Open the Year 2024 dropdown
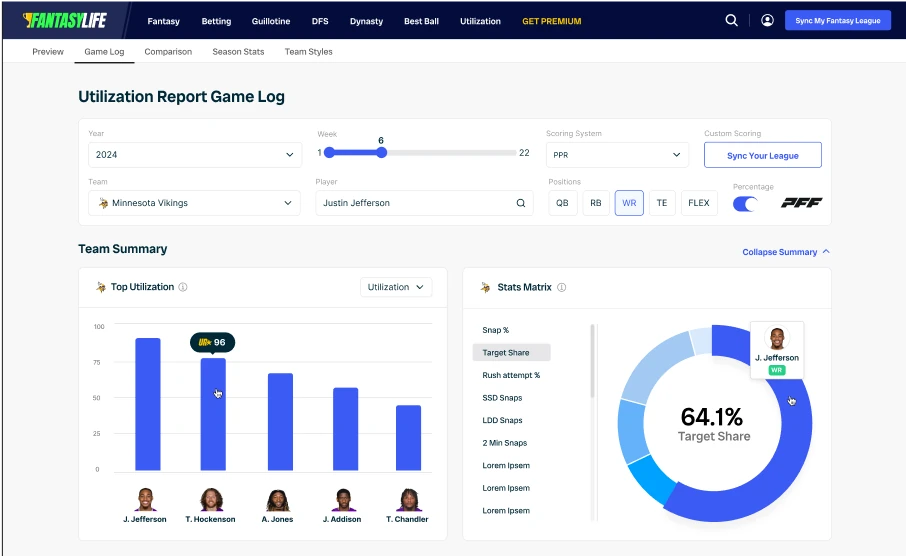Viewport: 906px width, 556px height. click(x=193, y=155)
